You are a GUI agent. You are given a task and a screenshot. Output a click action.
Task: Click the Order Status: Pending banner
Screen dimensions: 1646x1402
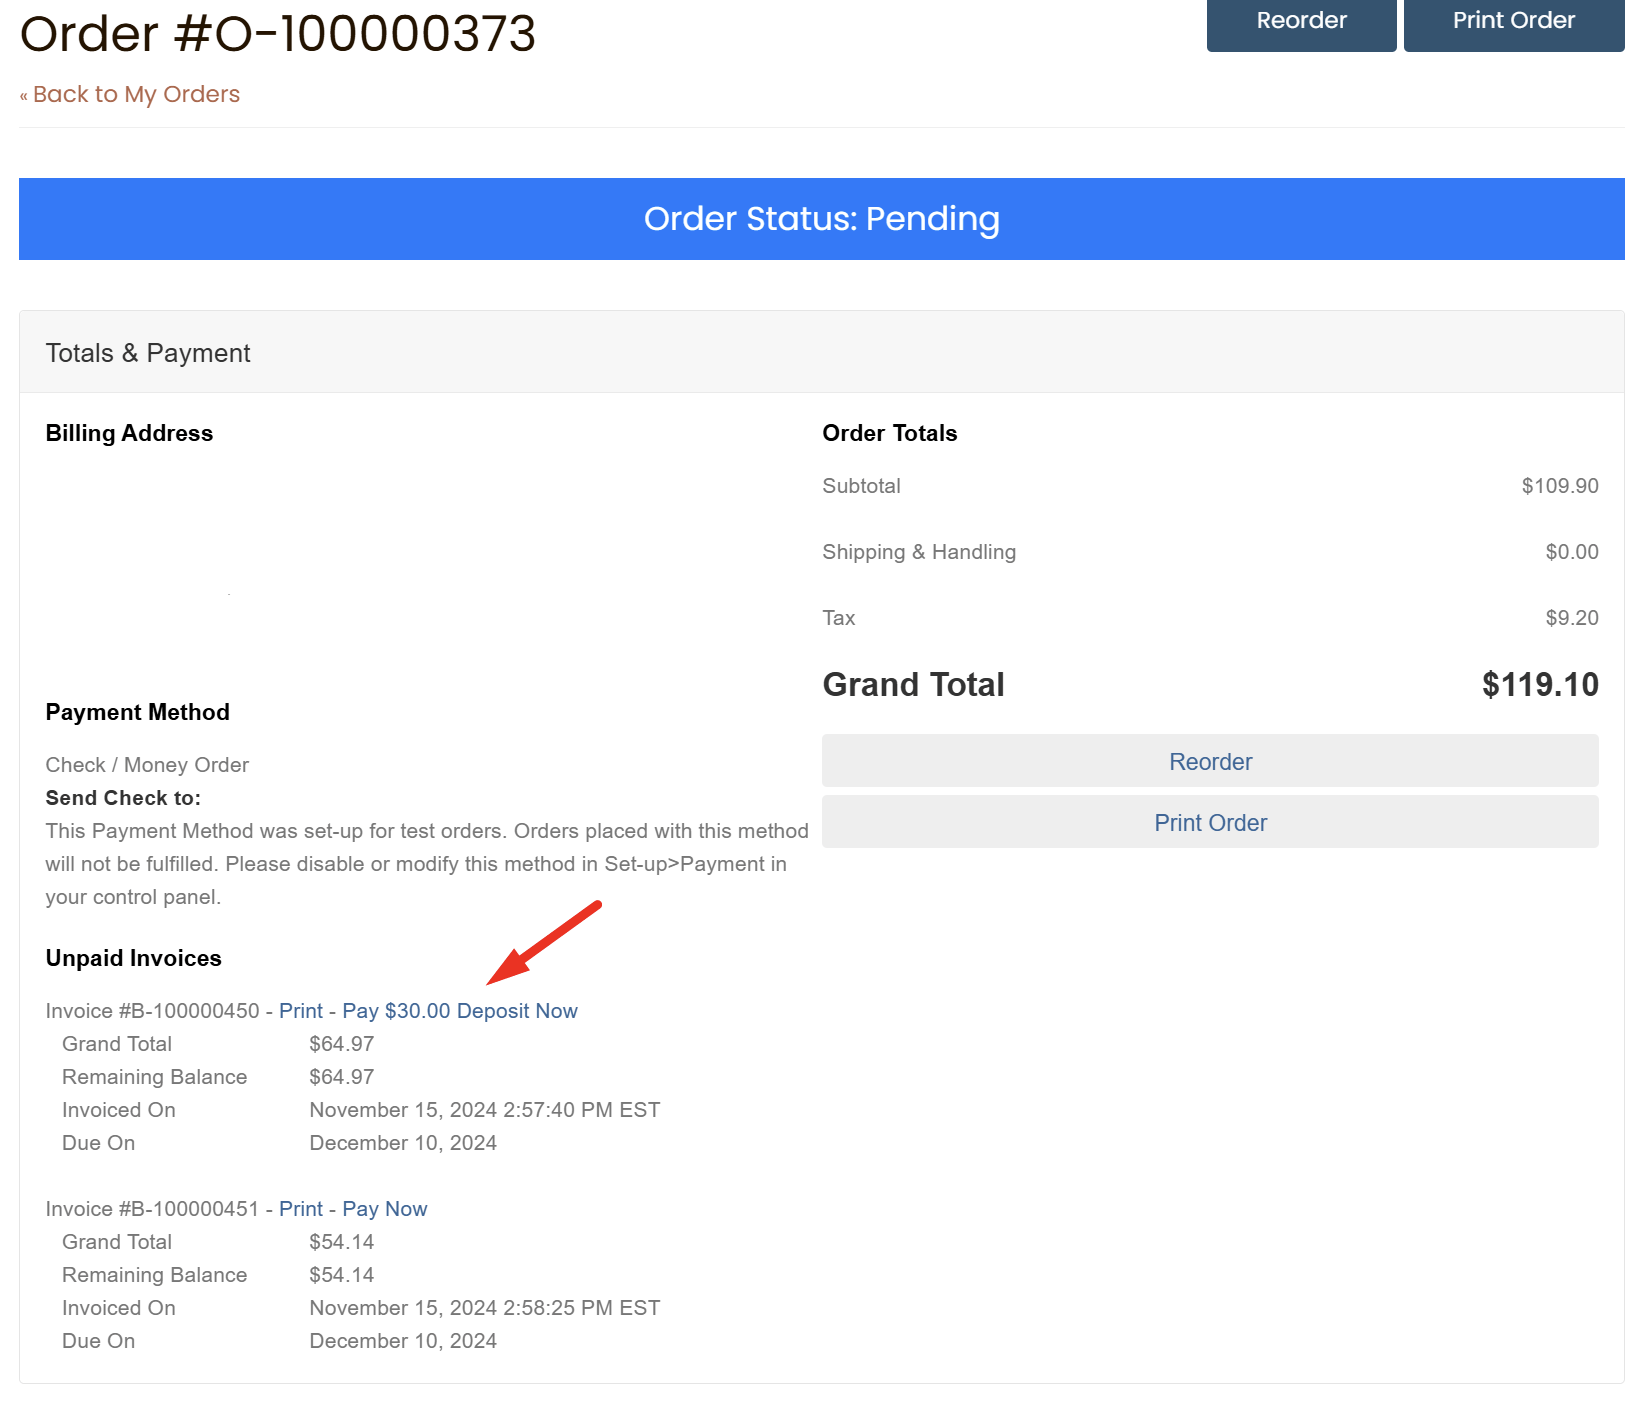(x=822, y=219)
